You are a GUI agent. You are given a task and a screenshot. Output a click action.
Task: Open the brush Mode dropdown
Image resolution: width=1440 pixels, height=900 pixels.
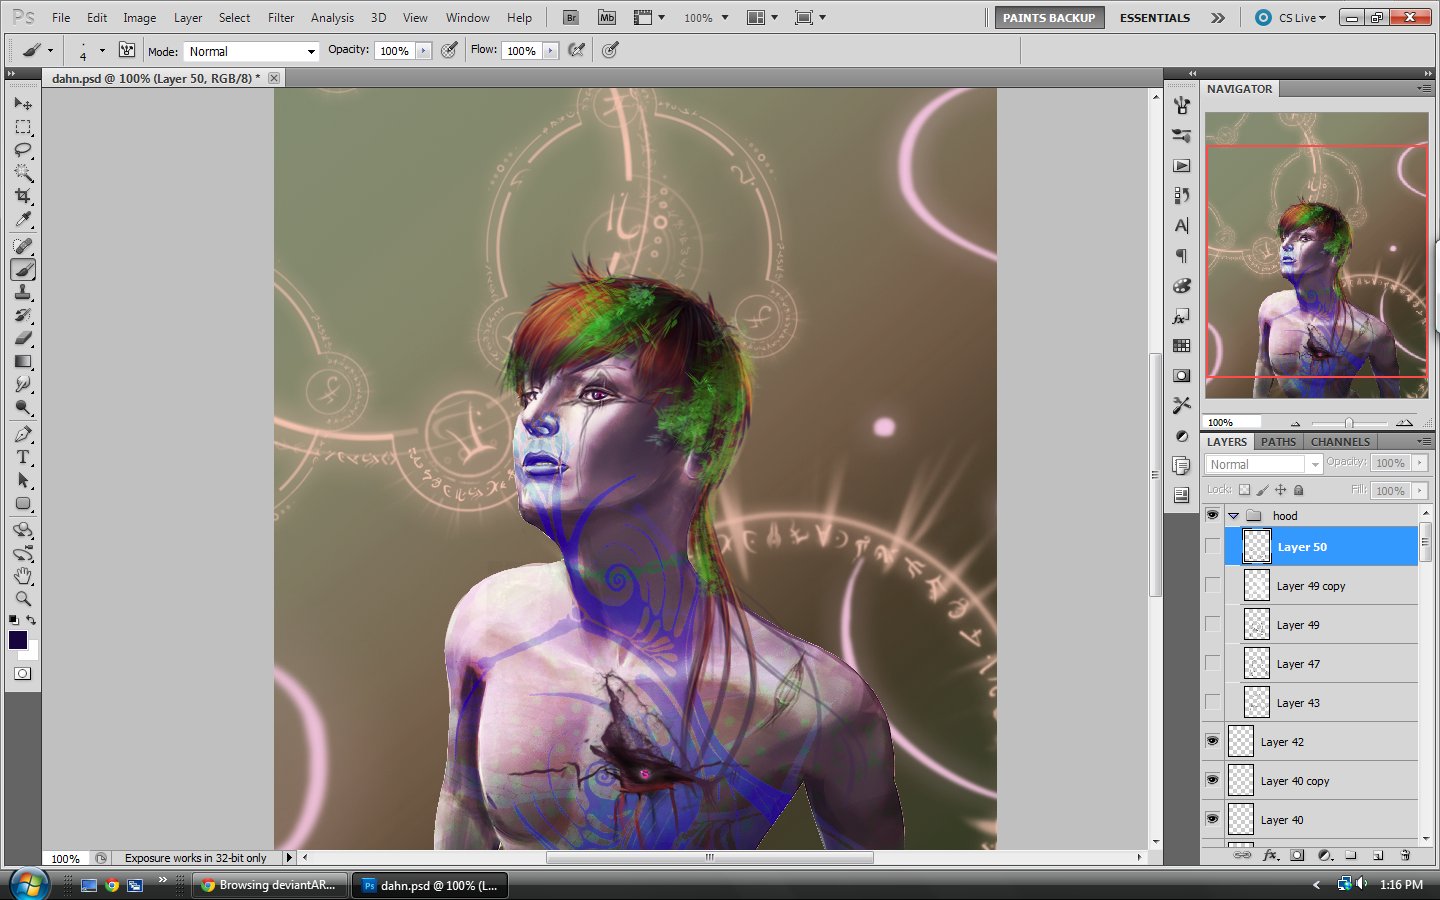[x=251, y=51]
